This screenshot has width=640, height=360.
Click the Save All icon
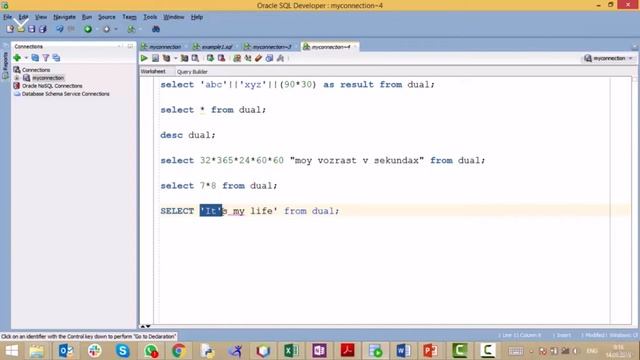pos(42,29)
